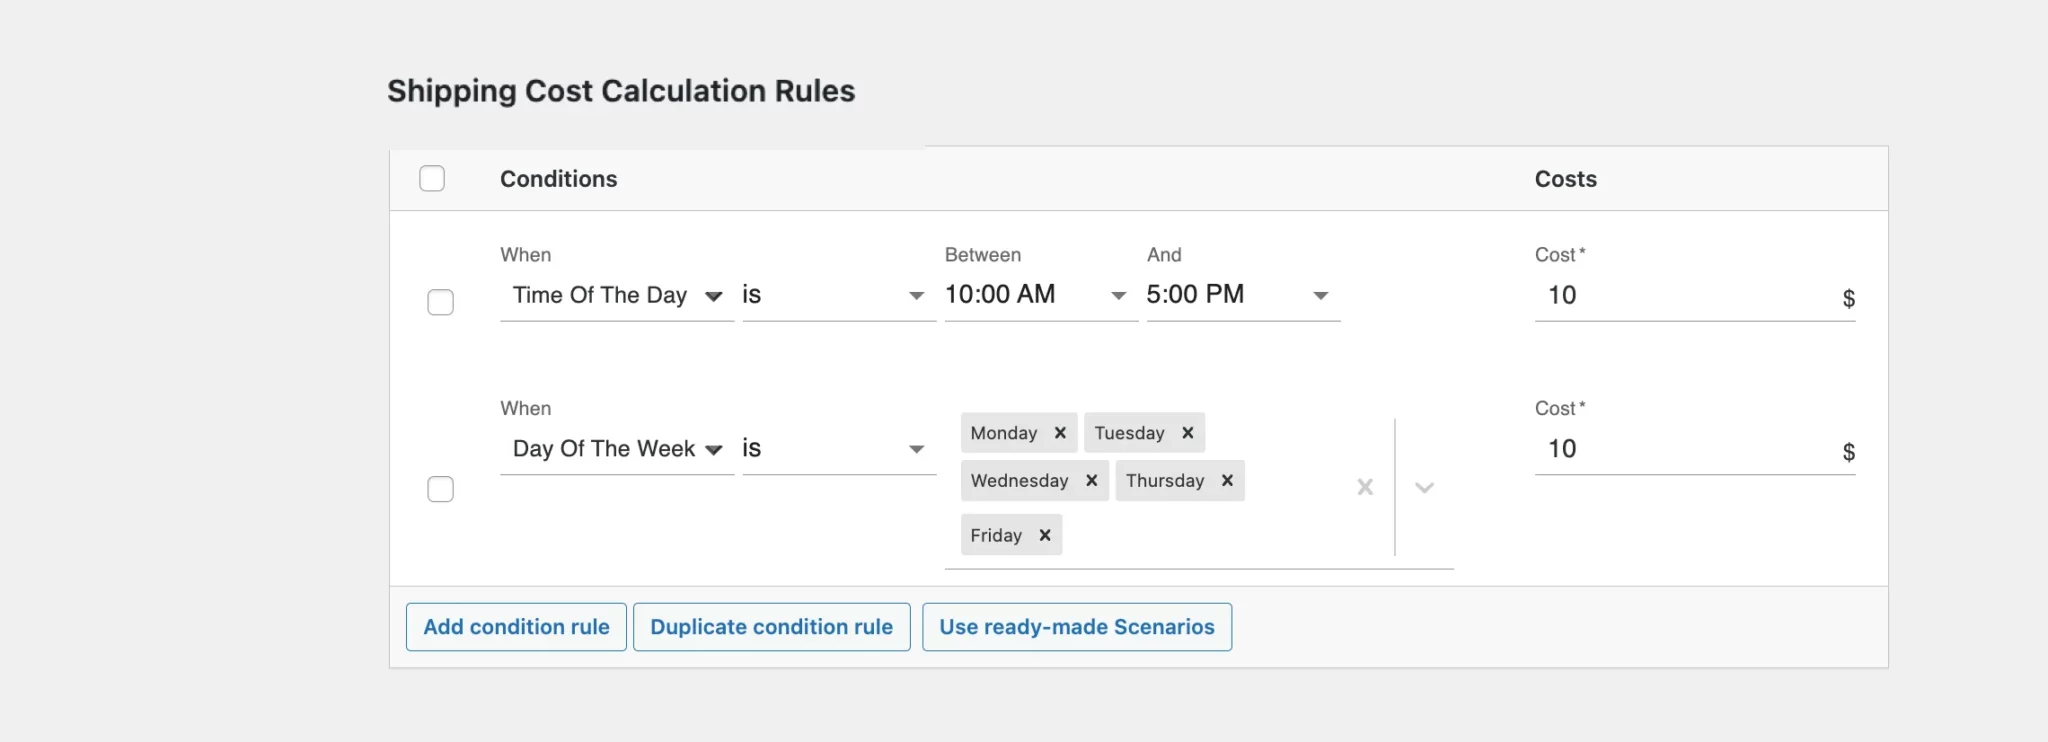Remove the Wednesday tag
This screenshot has height=742, width=2048.
pyautogui.click(x=1092, y=481)
